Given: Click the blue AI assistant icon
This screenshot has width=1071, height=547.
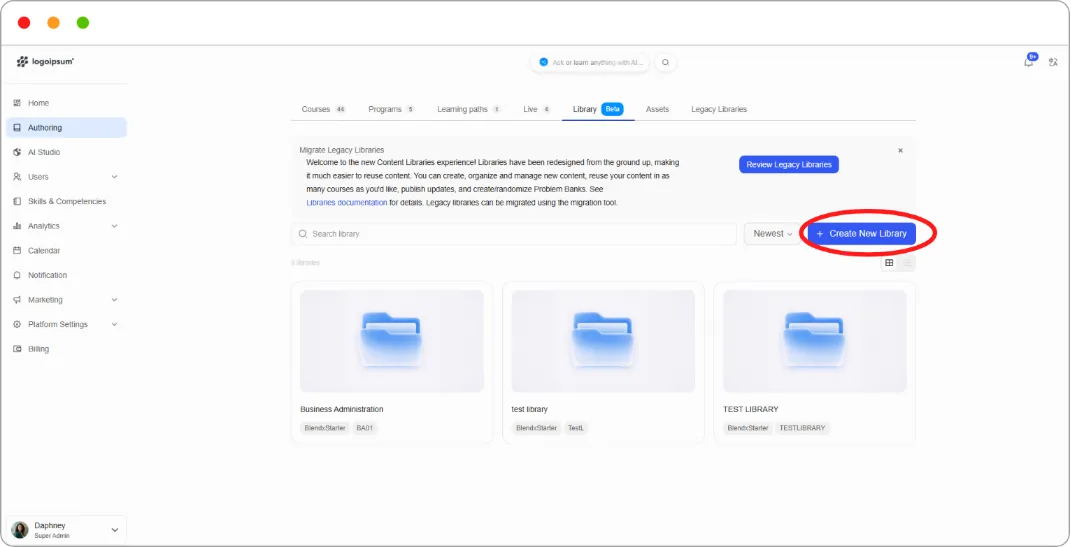Looking at the screenshot, I should pyautogui.click(x=544, y=62).
